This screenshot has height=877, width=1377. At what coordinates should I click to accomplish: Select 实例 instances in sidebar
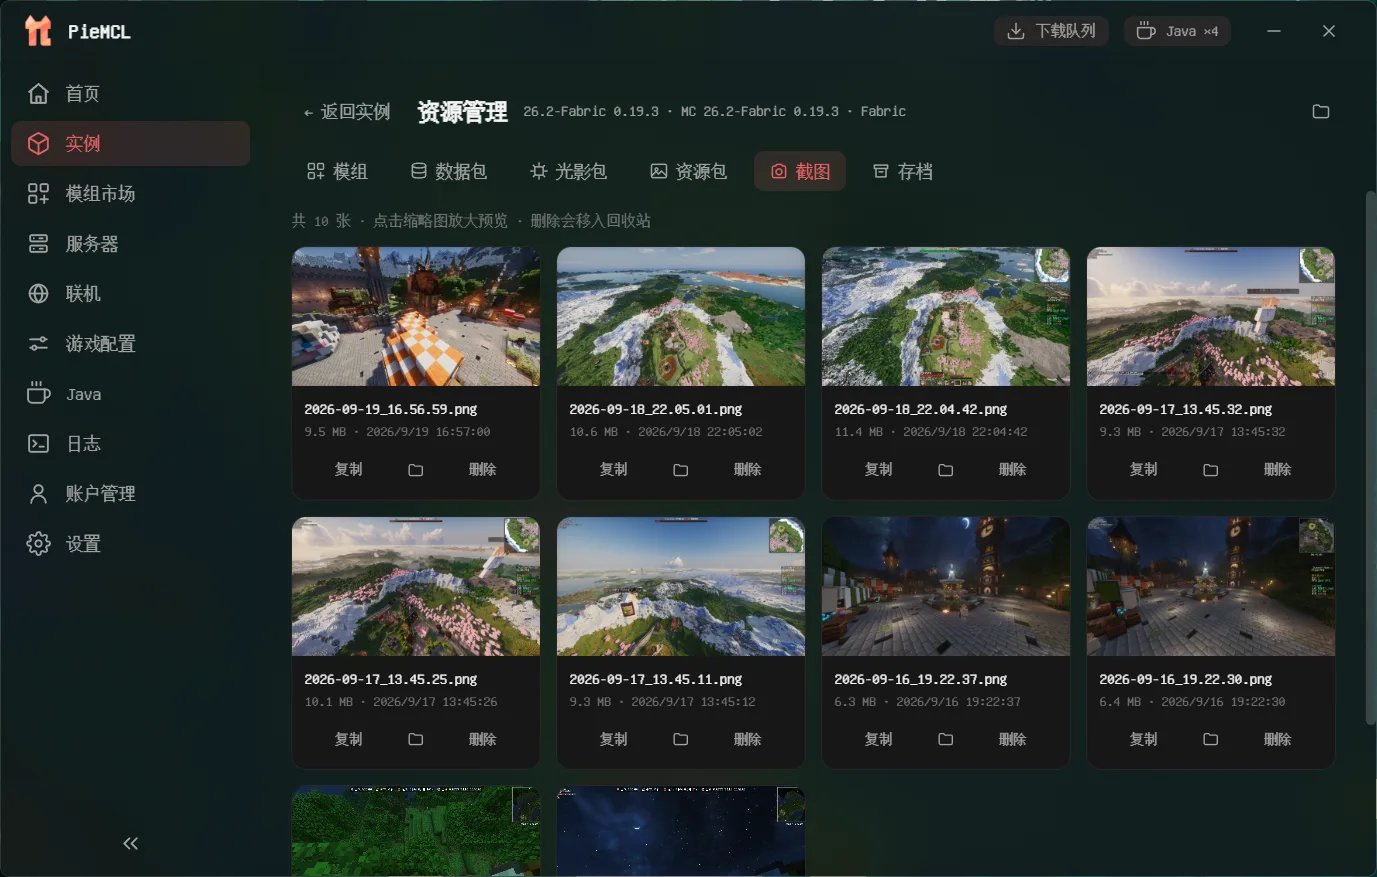(130, 144)
